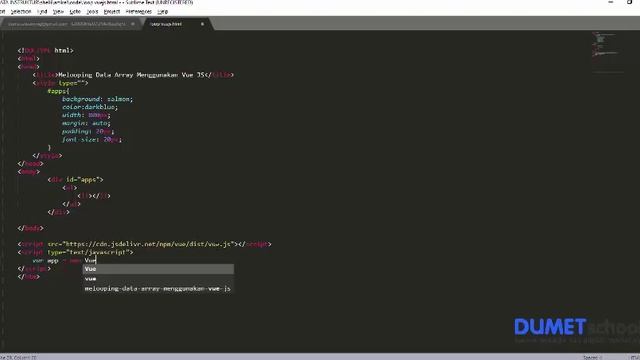Click the '#apps{' CSS selector line
The width and height of the screenshot is (640, 360).
[58, 91]
